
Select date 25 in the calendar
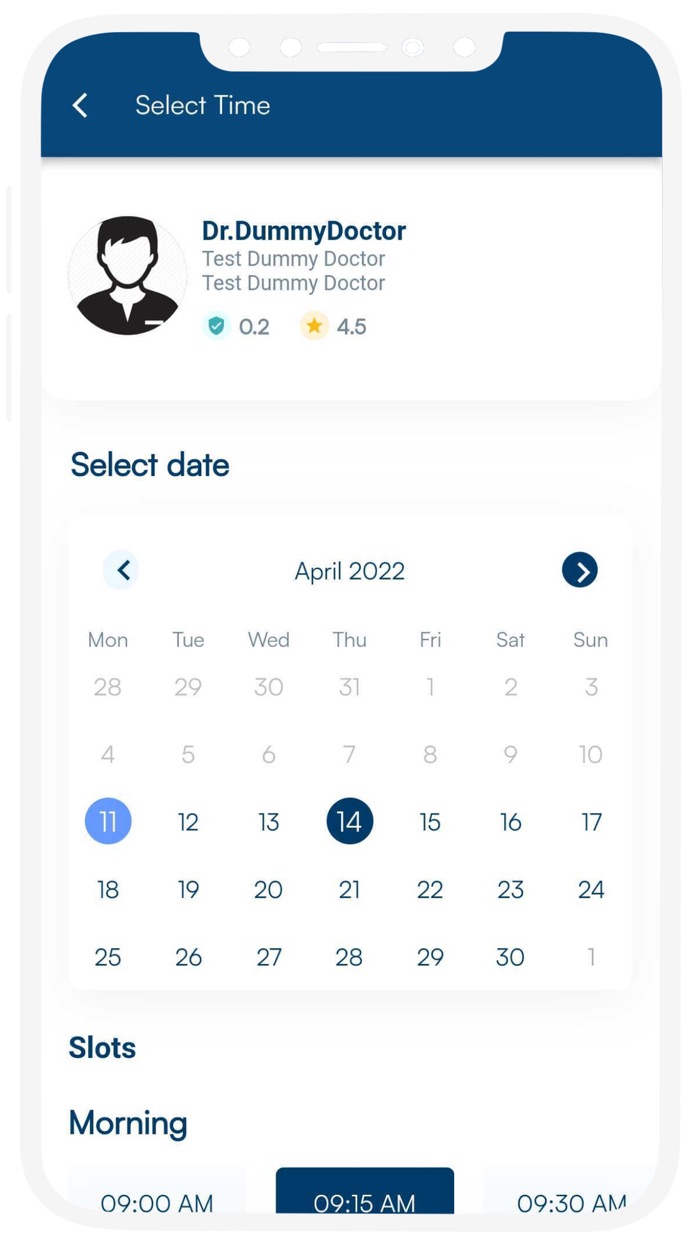[108, 957]
